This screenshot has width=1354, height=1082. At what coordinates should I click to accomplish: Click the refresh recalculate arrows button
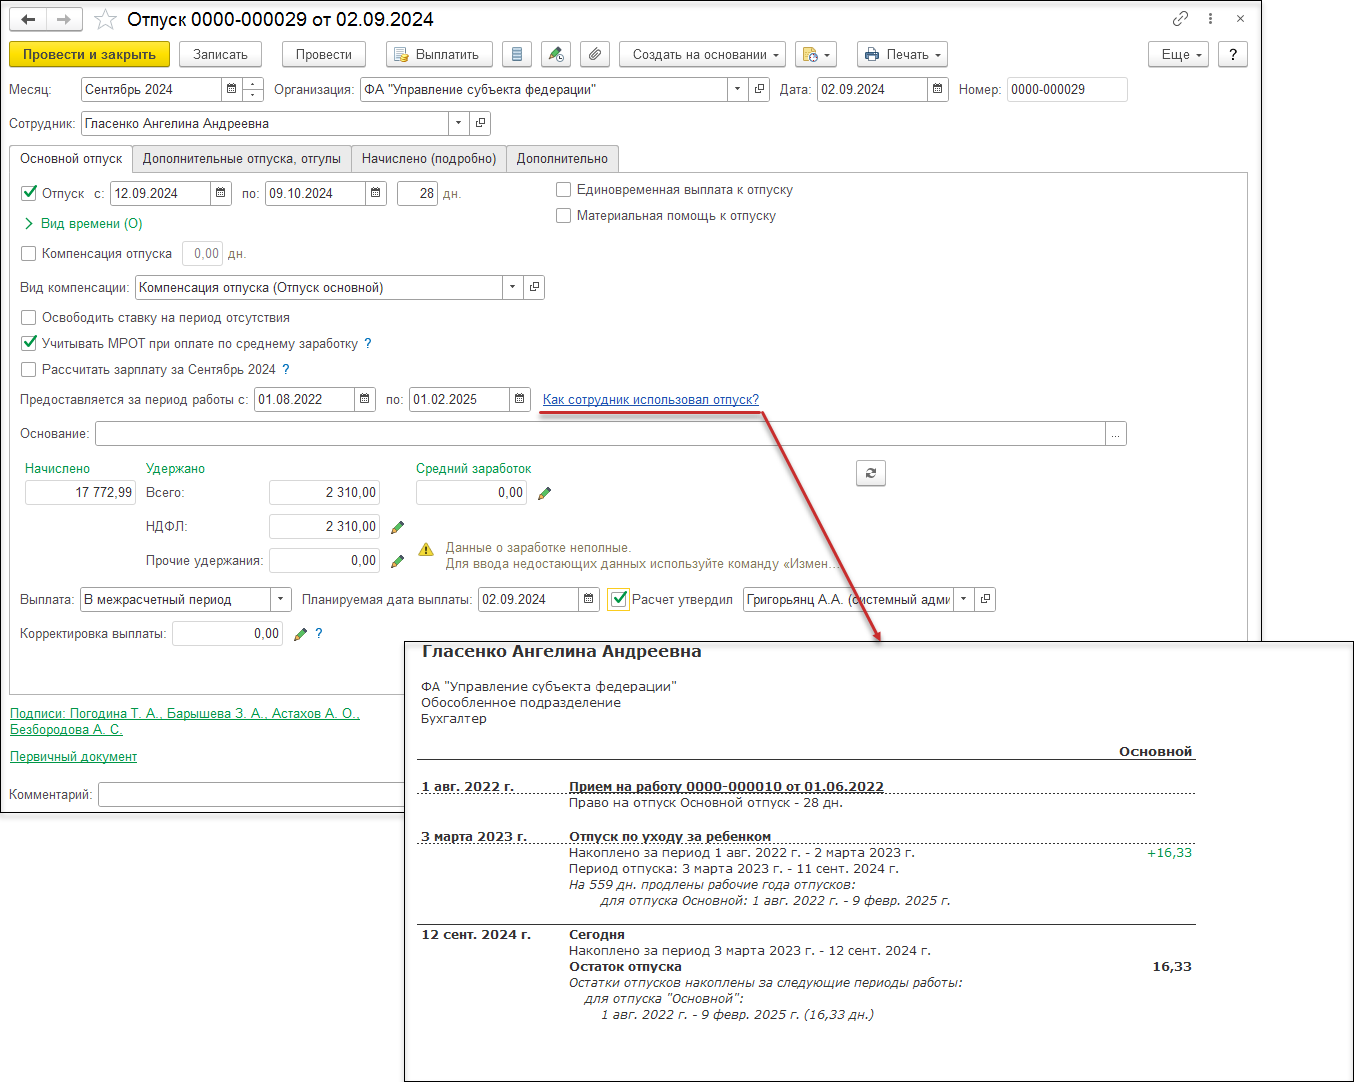pyautogui.click(x=871, y=473)
